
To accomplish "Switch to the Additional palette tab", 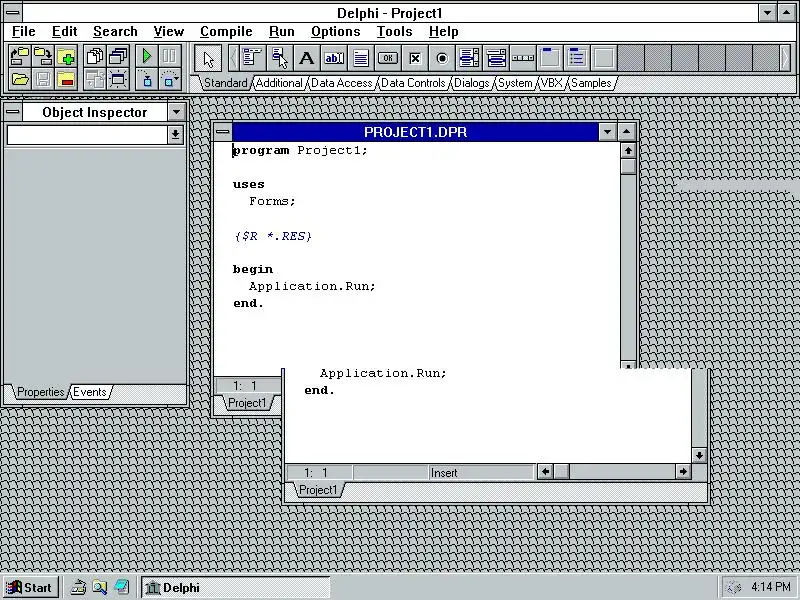I will [x=279, y=83].
